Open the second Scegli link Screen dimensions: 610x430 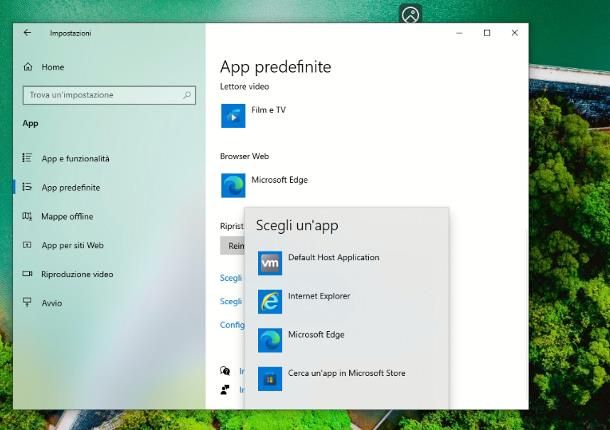[231, 301]
